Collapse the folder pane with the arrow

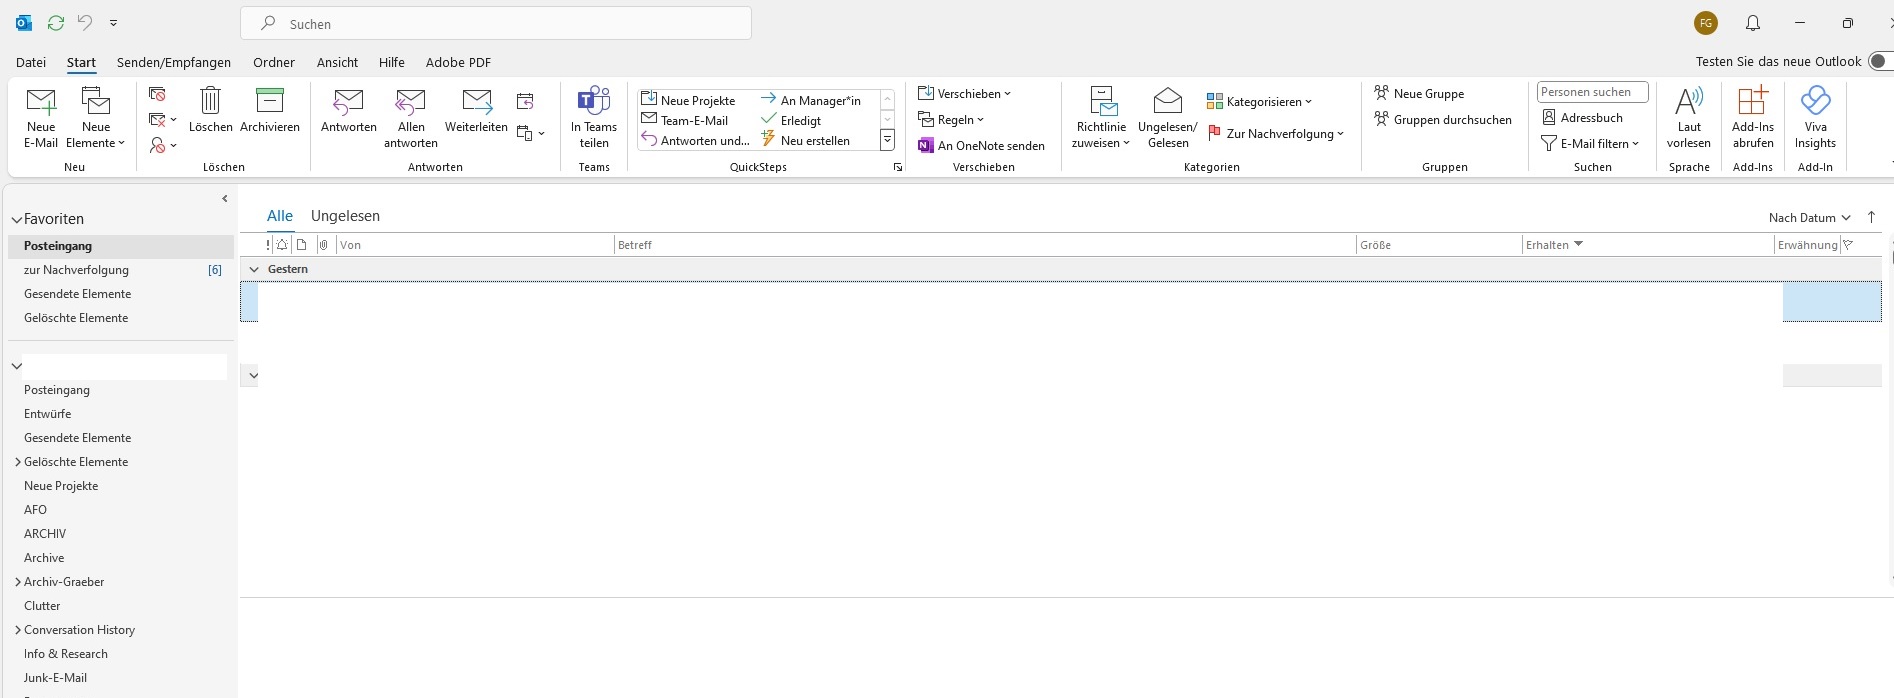pyautogui.click(x=224, y=198)
